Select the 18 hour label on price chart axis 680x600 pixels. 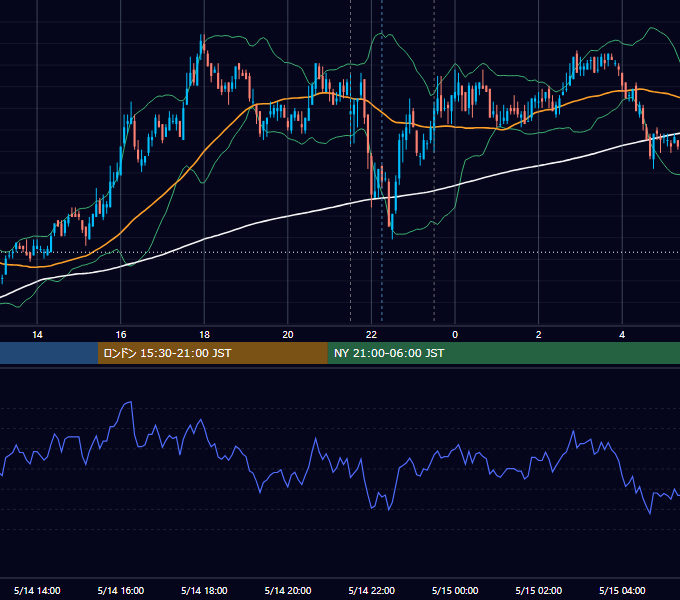204,335
